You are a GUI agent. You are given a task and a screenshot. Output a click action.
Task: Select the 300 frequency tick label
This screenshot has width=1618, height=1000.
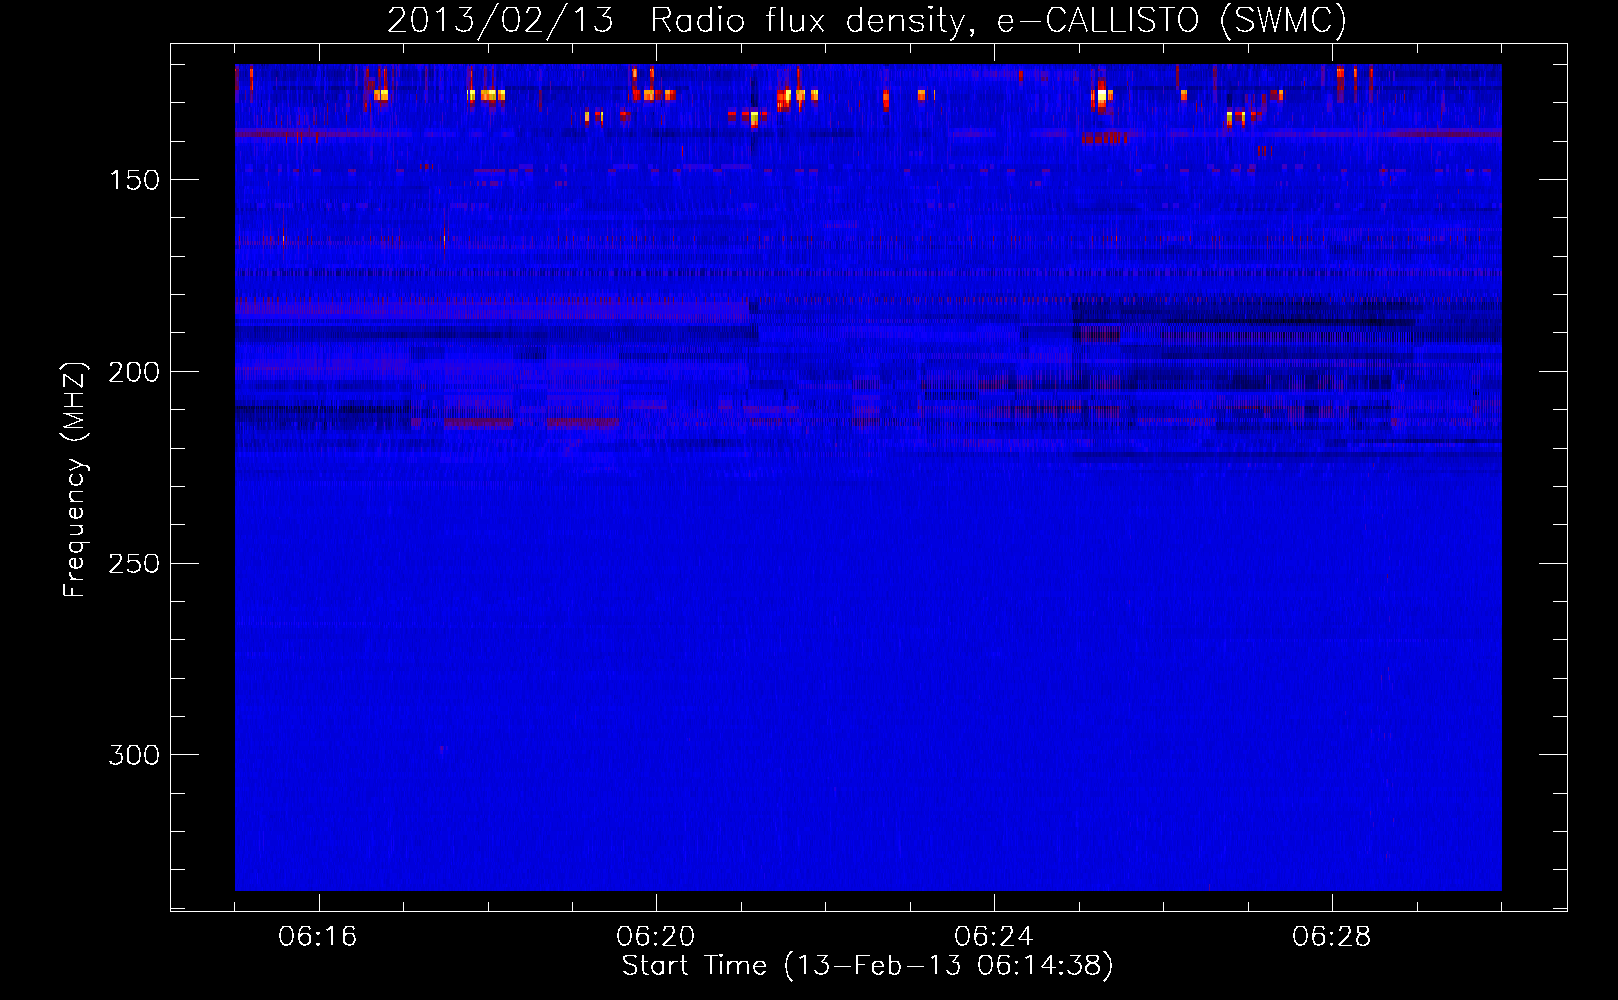click(x=134, y=755)
